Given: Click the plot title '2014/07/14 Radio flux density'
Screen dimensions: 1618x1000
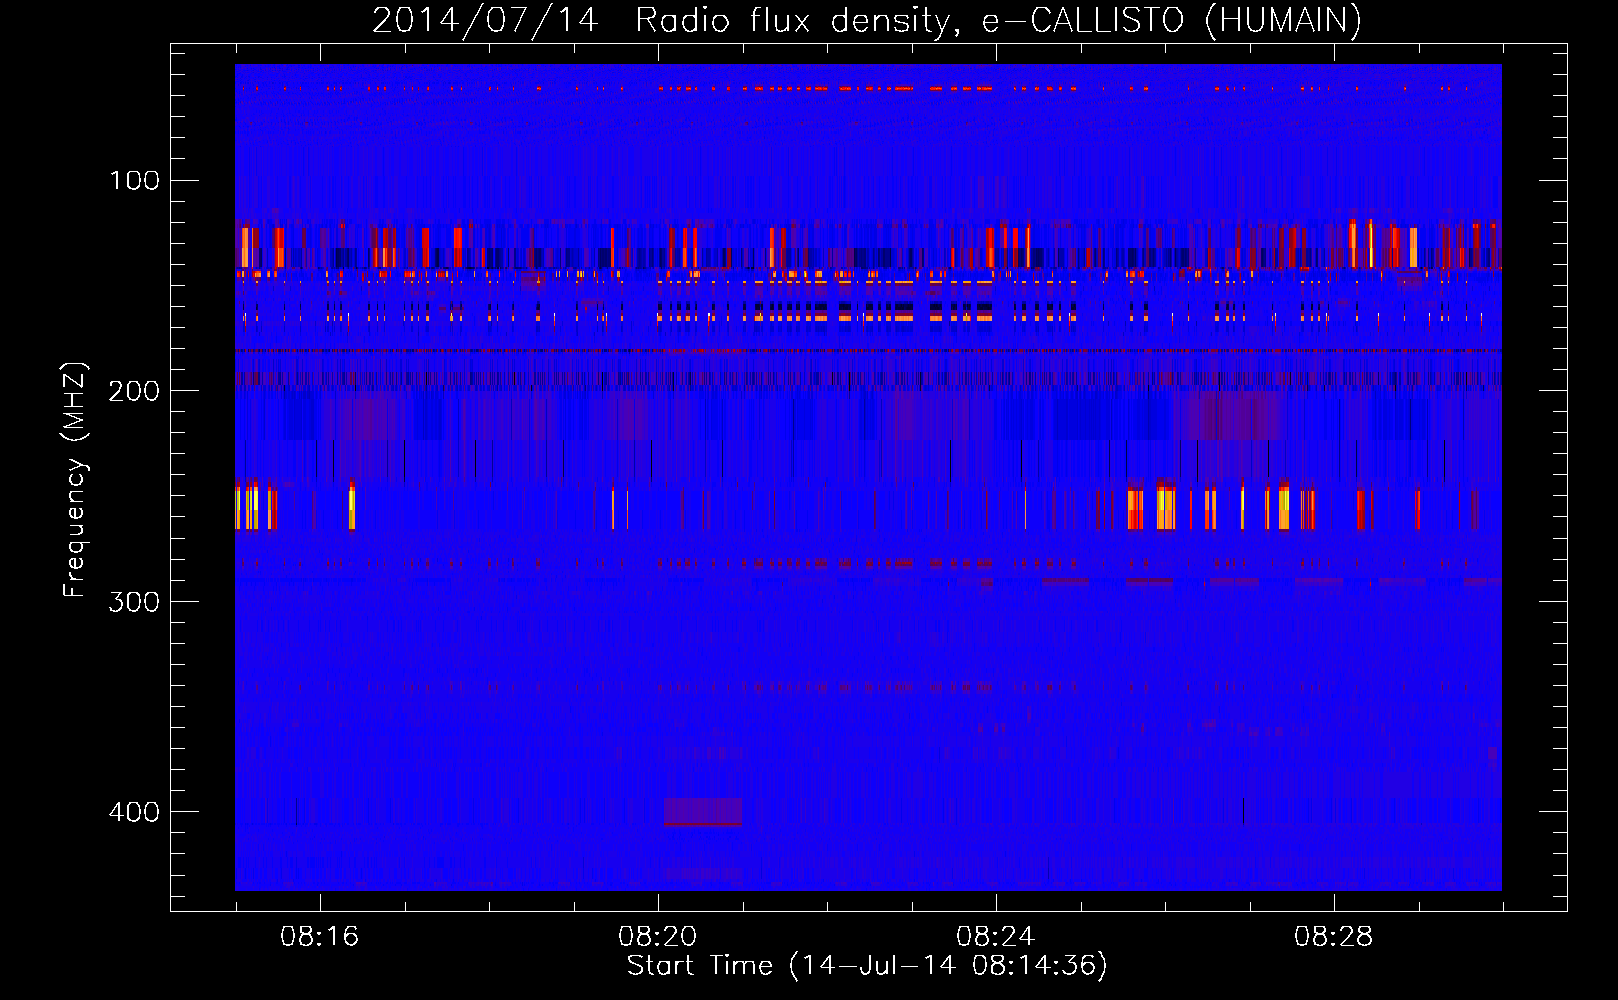Looking at the screenshot, I should pos(661,20).
